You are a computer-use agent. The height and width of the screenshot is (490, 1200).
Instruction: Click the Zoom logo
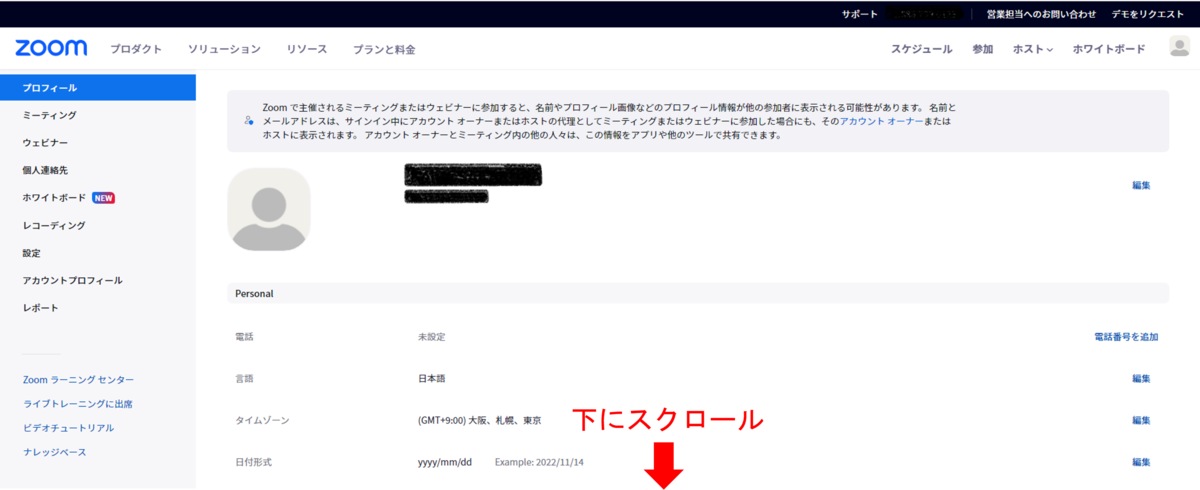(51, 48)
